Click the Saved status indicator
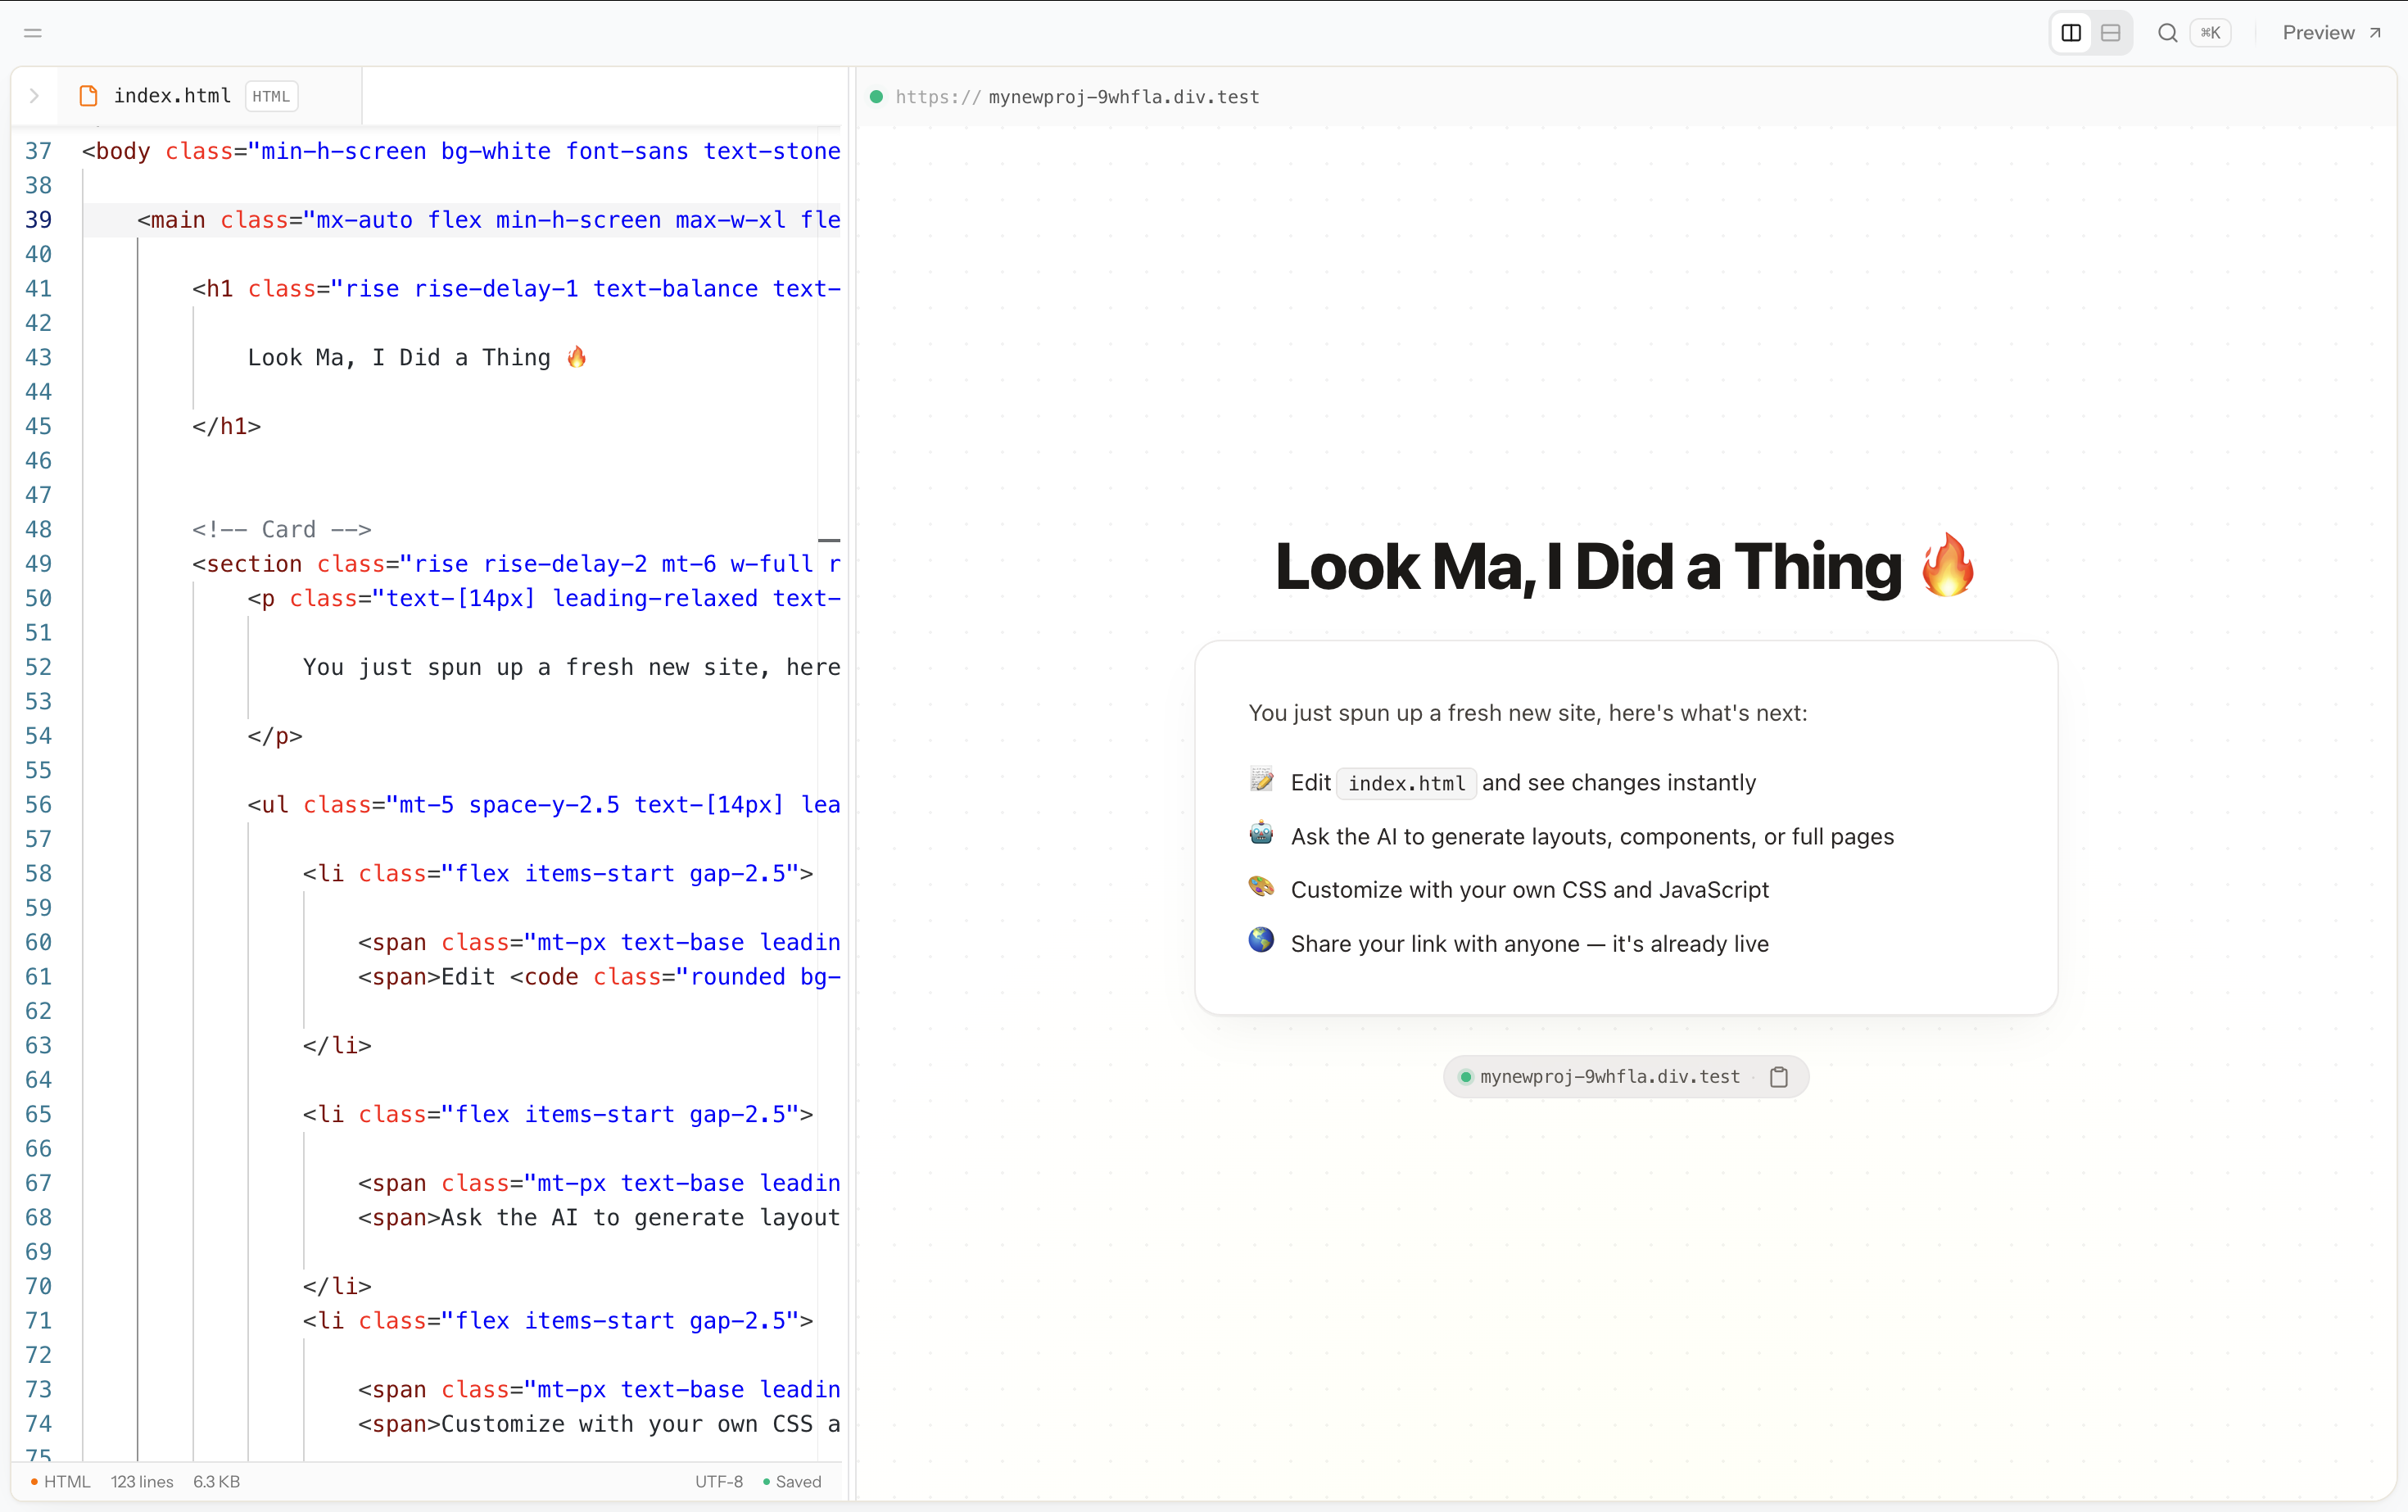The height and width of the screenshot is (1512, 2408). click(791, 1482)
